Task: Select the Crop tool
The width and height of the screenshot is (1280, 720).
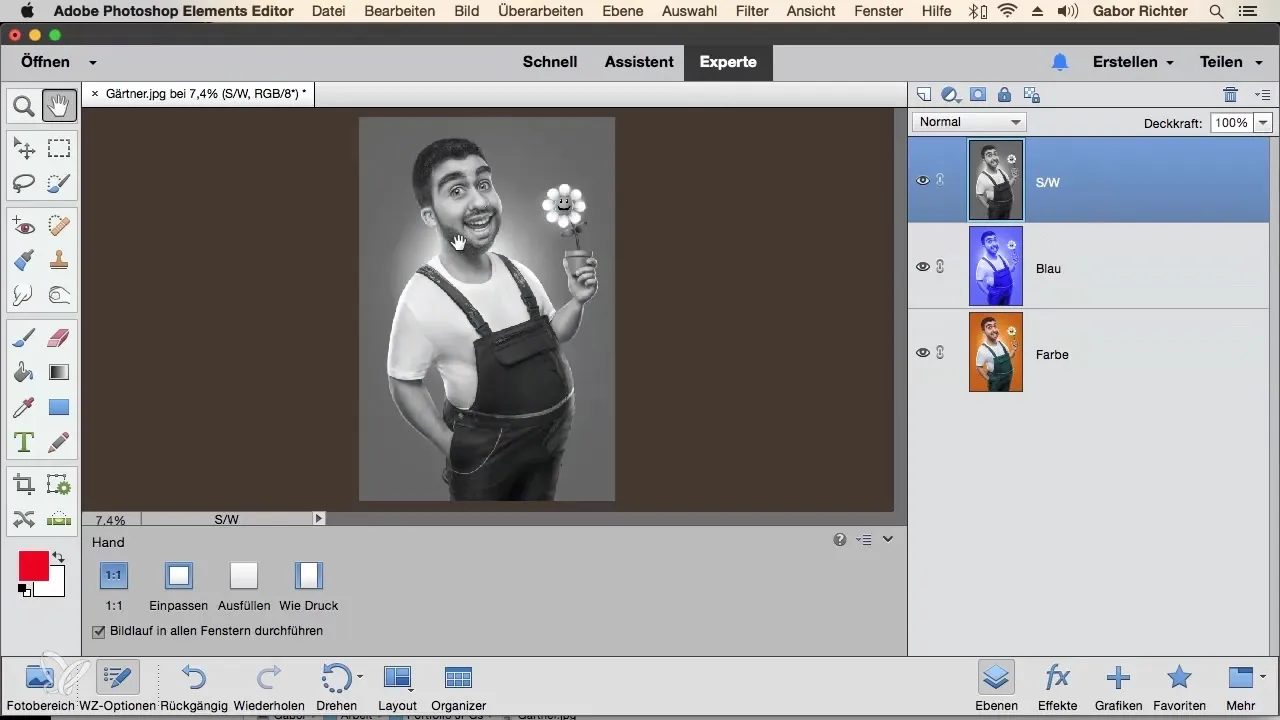Action: (24, 485)
